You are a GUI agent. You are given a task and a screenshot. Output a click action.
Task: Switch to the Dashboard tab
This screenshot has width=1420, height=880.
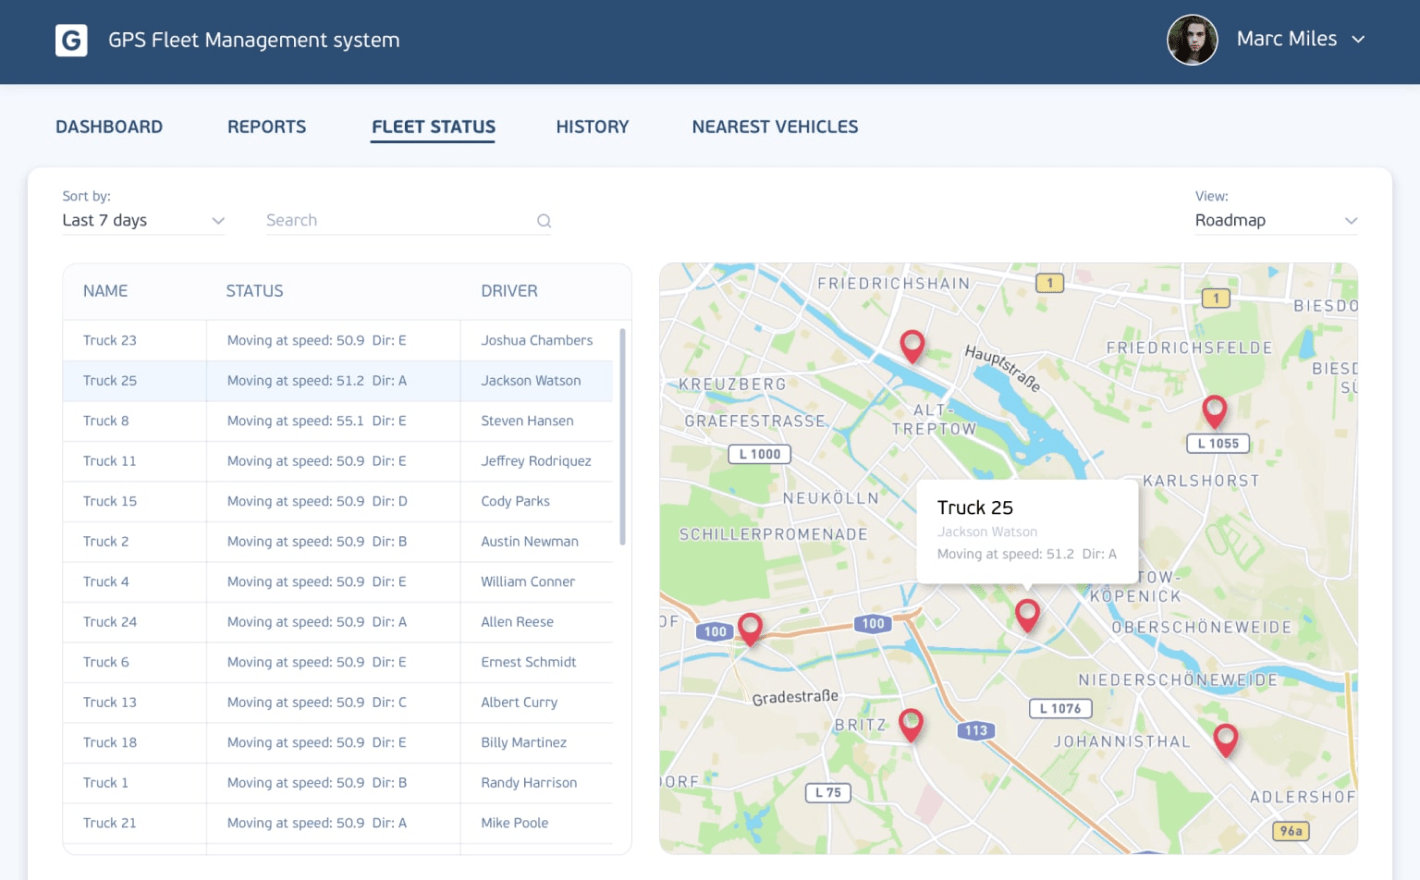[109, 126]
